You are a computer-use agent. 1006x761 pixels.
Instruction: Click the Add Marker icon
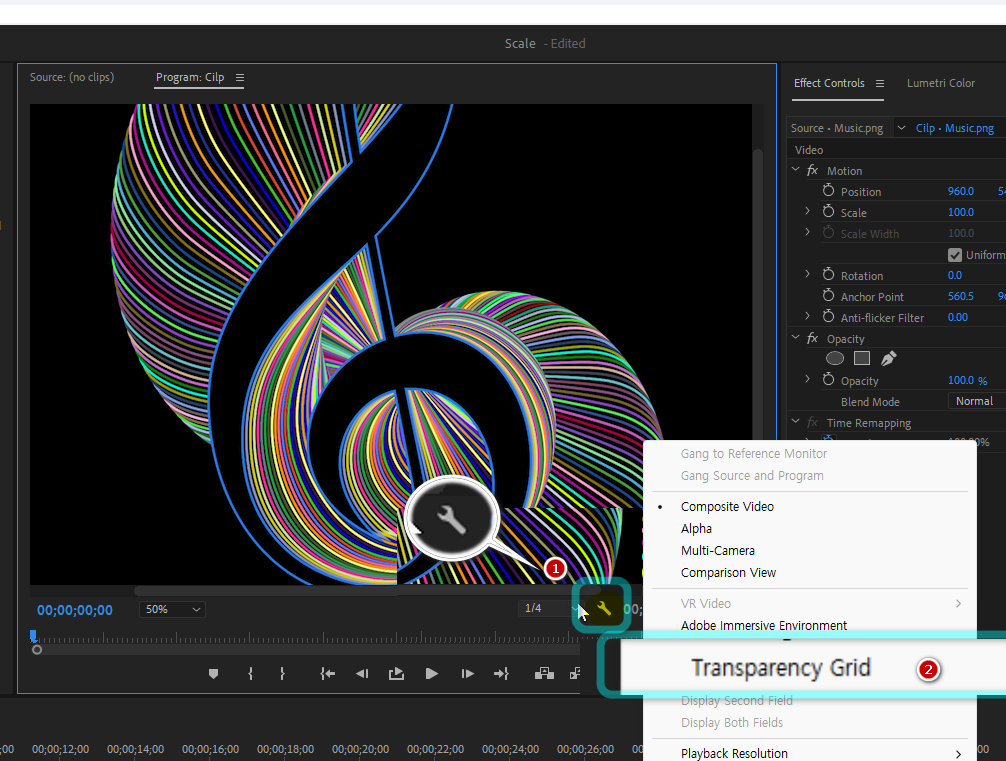[213, 674]
